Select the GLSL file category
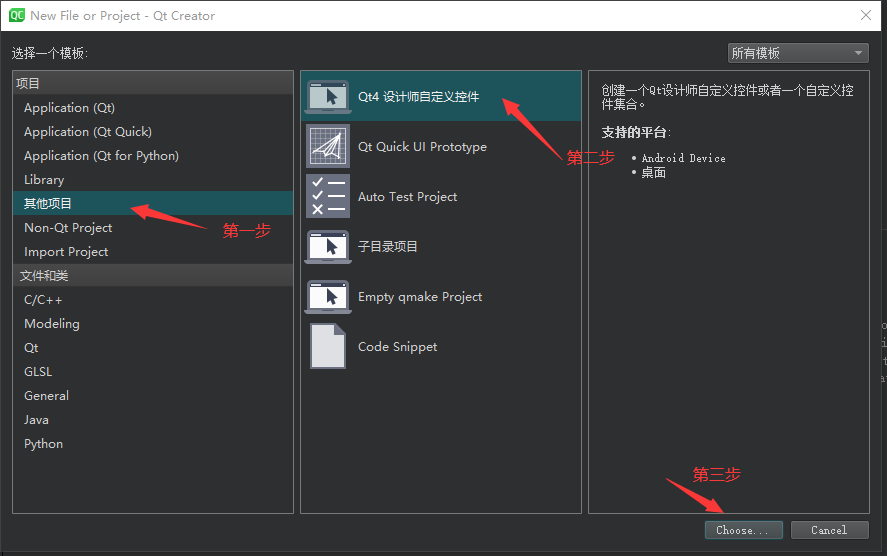887x556 pixels. pos(153,372)
